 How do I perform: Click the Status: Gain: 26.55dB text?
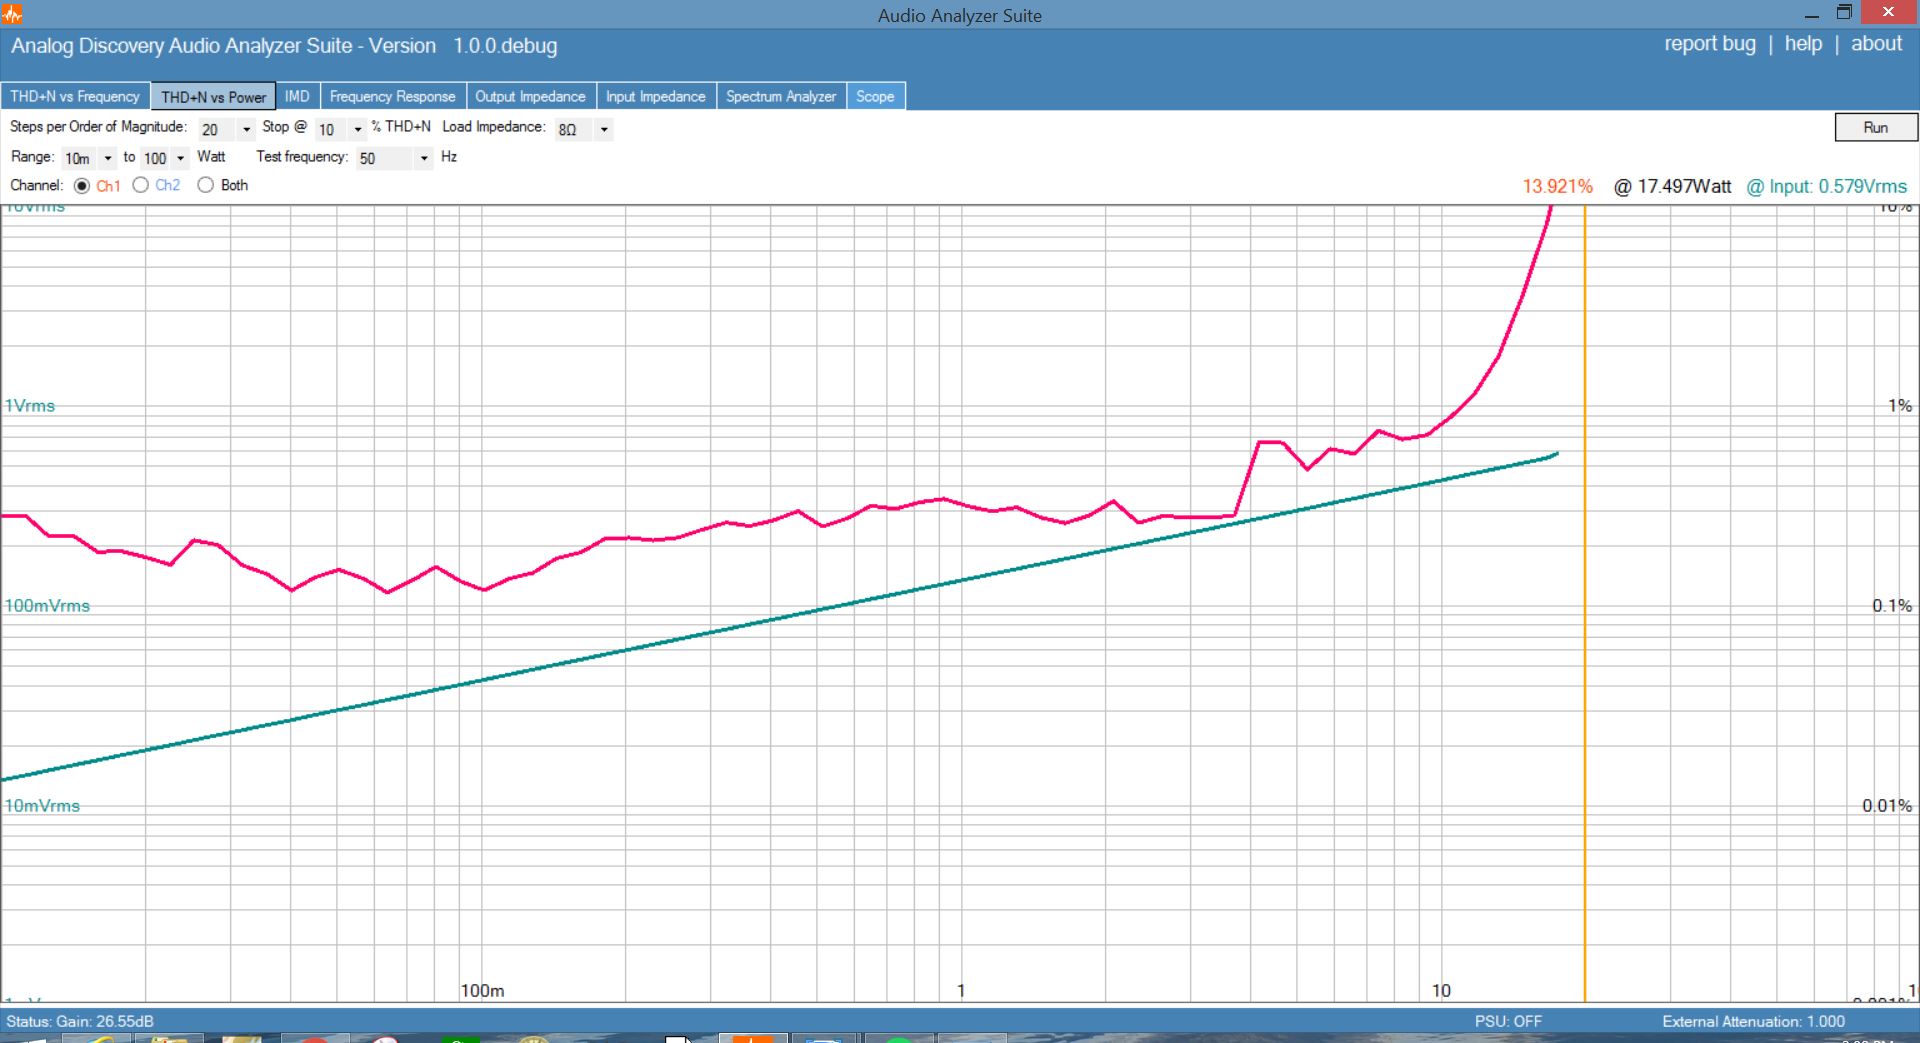coord(80,1021)
